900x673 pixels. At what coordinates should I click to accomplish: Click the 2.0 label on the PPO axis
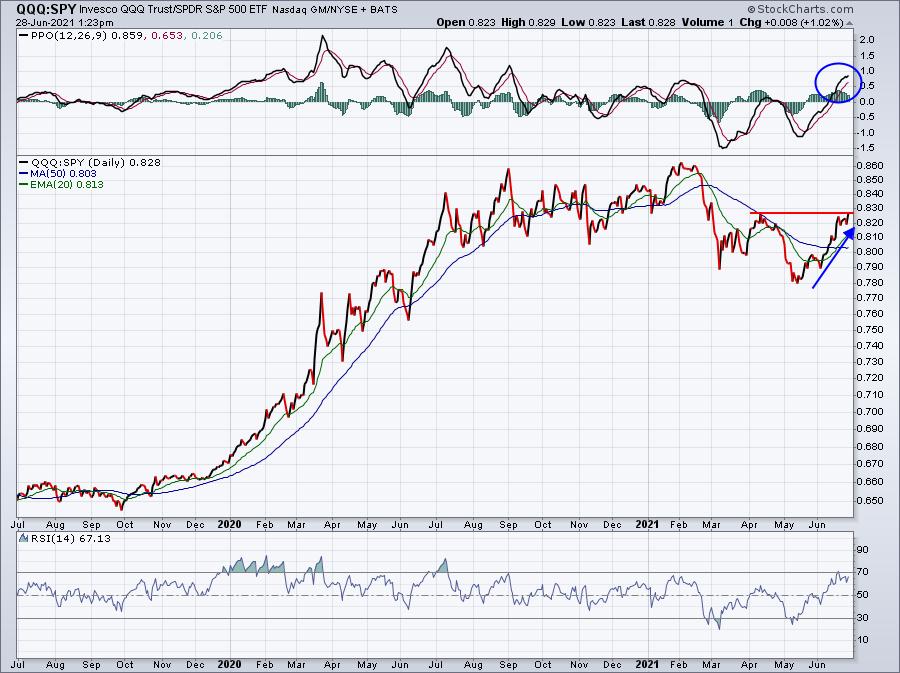coord(867,40)
